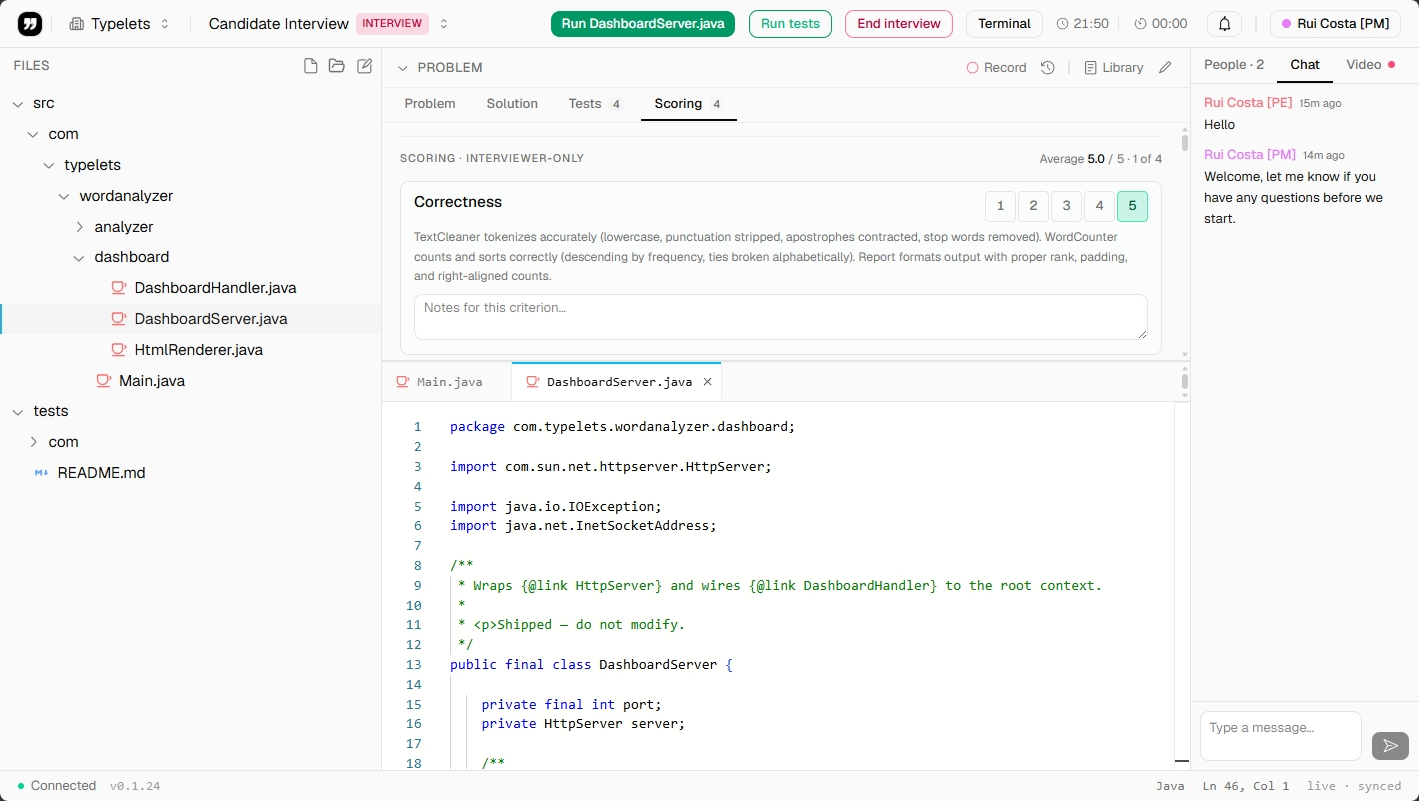Click the new file icon in Files
The width and height of the screenshot is (1419, 801).
click(311, 66)
